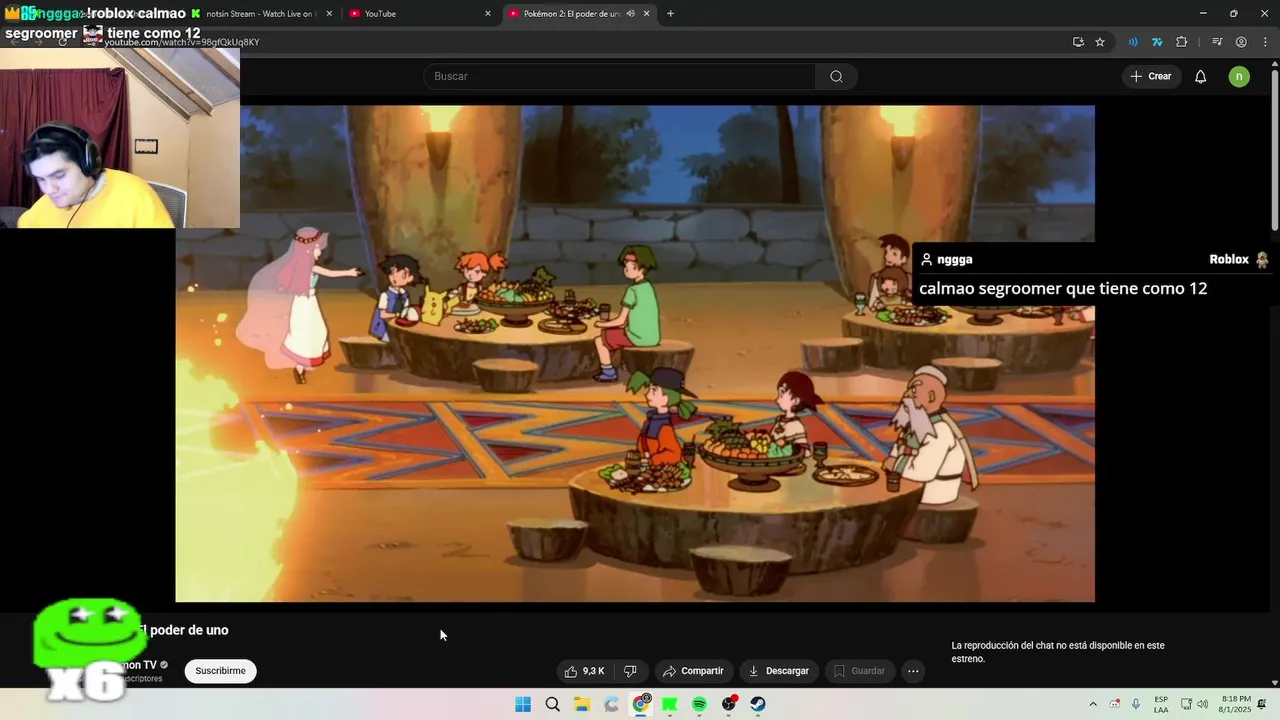This screenshot has height=720, width=1280.
Task: Open the video's more actions ellipsis
Action: 913,671
